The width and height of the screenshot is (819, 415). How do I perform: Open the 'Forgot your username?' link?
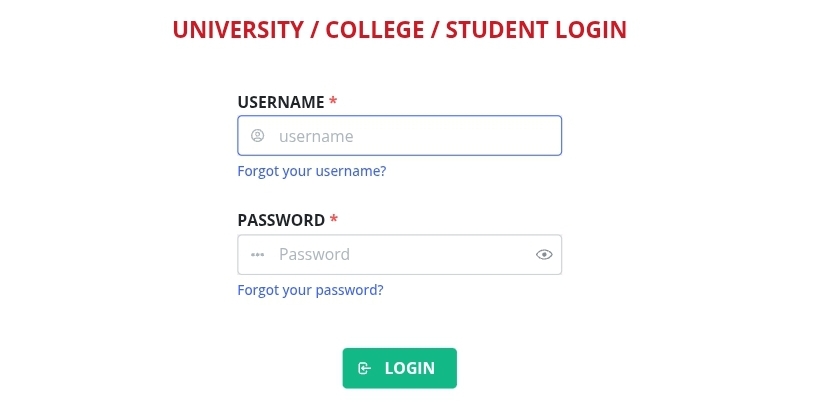(311, 171)
